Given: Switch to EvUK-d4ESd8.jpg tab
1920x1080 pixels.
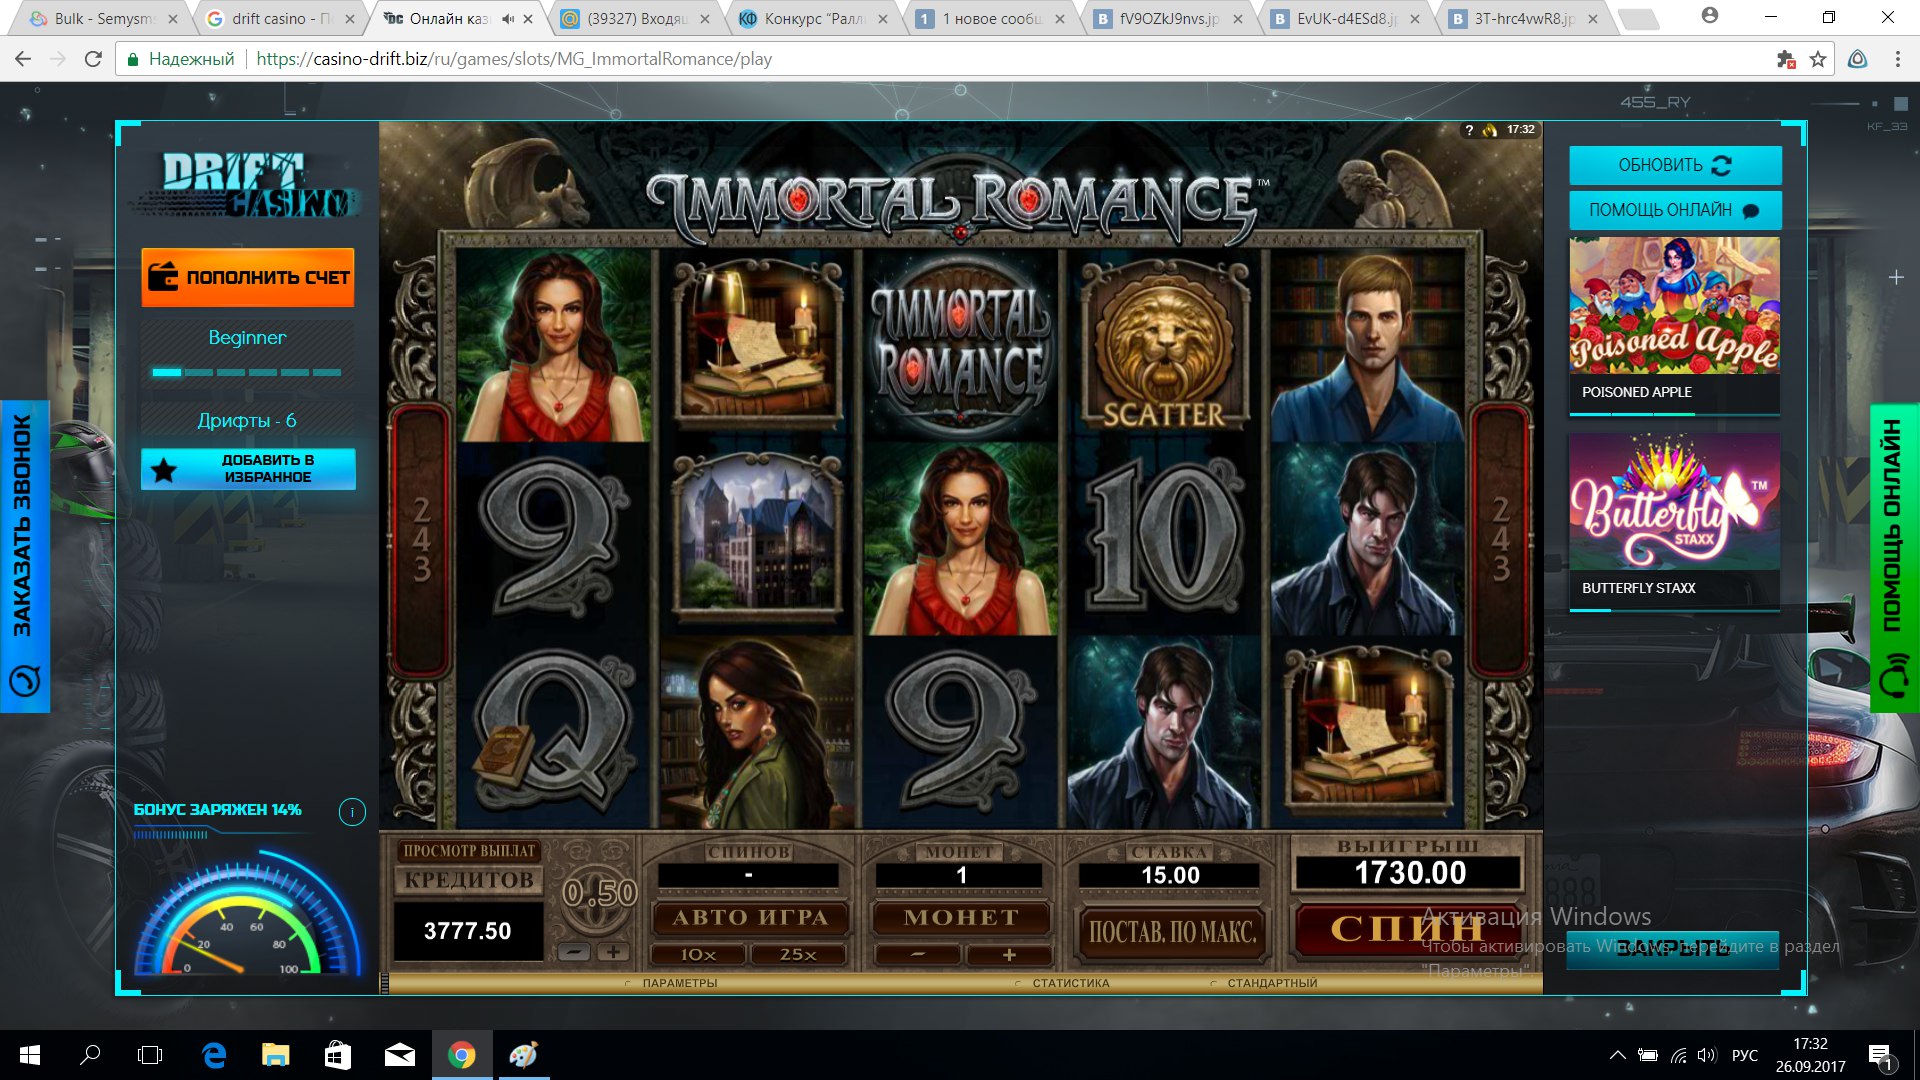Looking at the screenshot, I should coord(1346,18).
